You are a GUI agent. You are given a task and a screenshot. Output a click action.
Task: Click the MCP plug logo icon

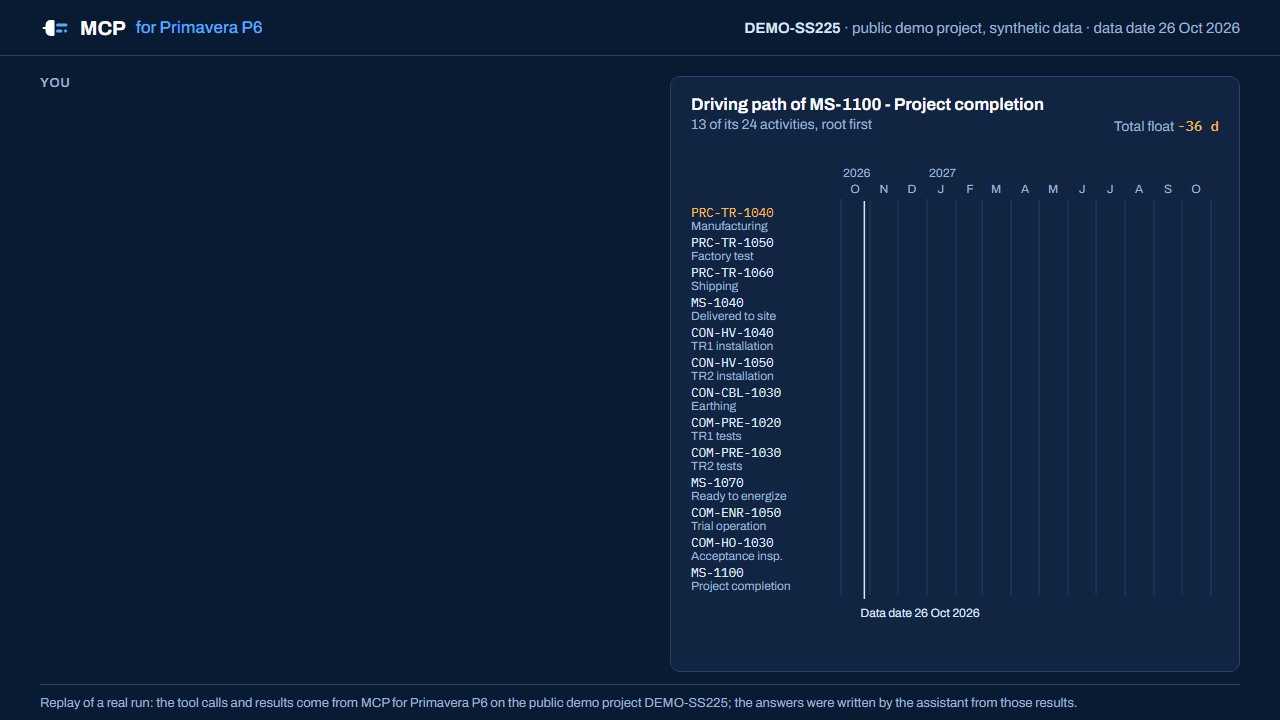coord(55,28)
